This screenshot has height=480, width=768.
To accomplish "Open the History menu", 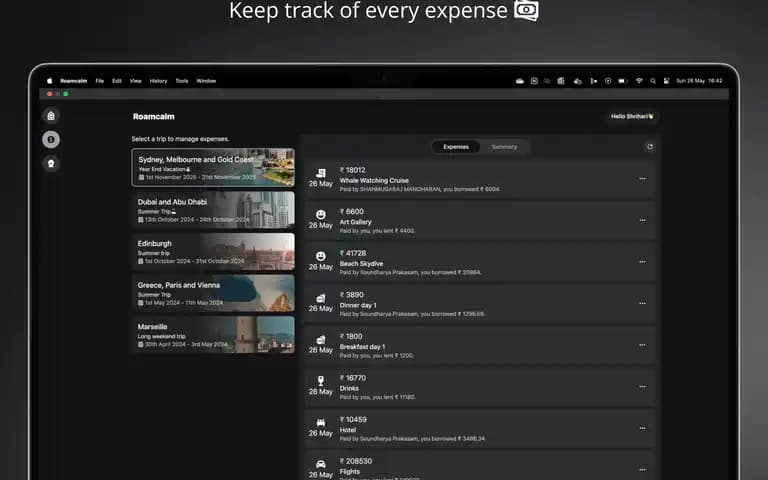I will (x=158, y=81).
